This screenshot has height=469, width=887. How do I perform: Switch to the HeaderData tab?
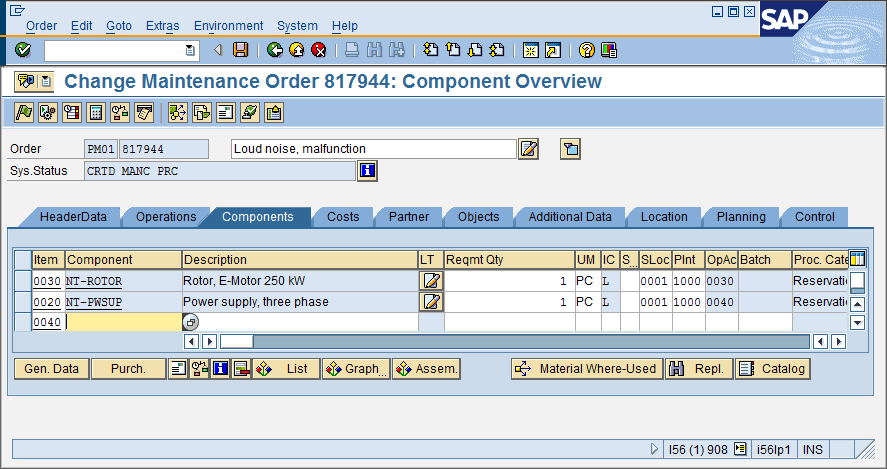pos(73,217)
